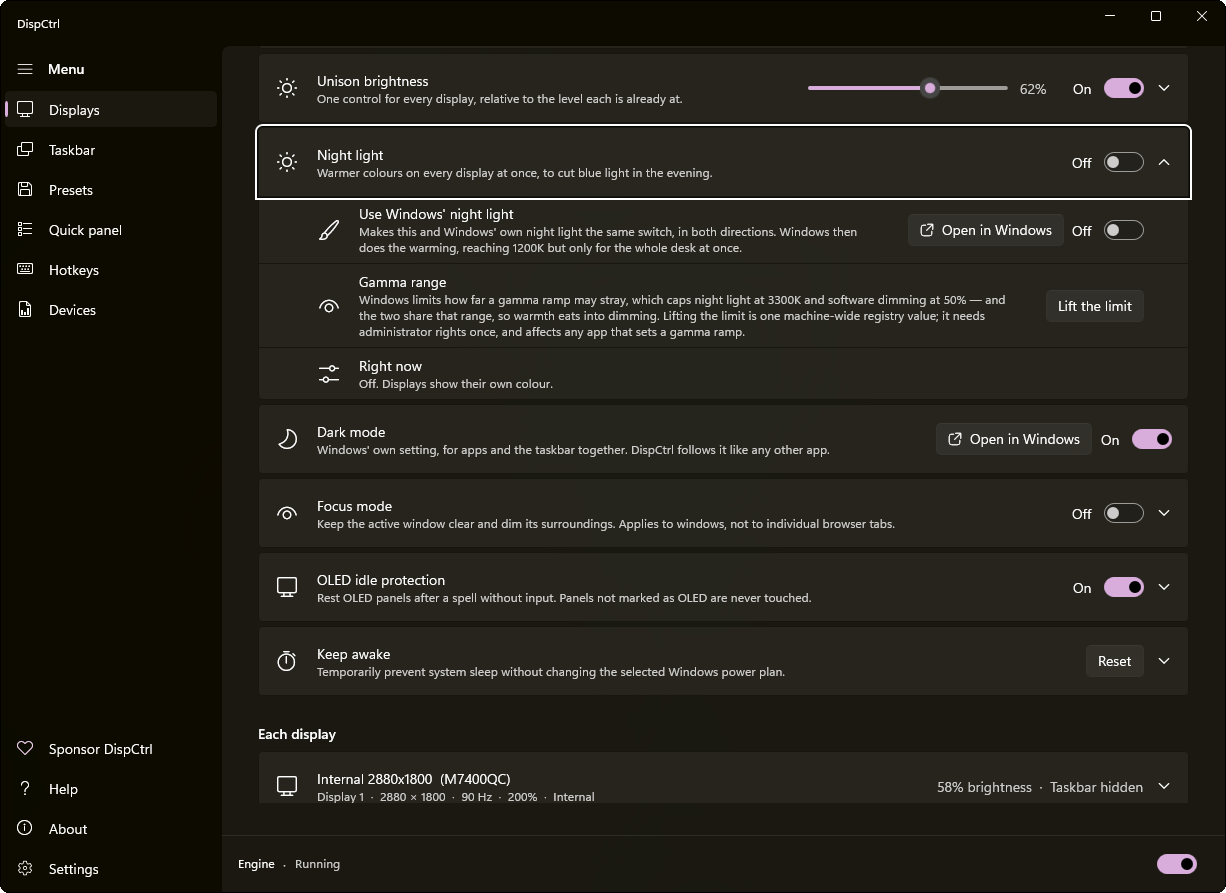
Task: Collapse the Night light section chevron
Action: tap(1164, 162)
